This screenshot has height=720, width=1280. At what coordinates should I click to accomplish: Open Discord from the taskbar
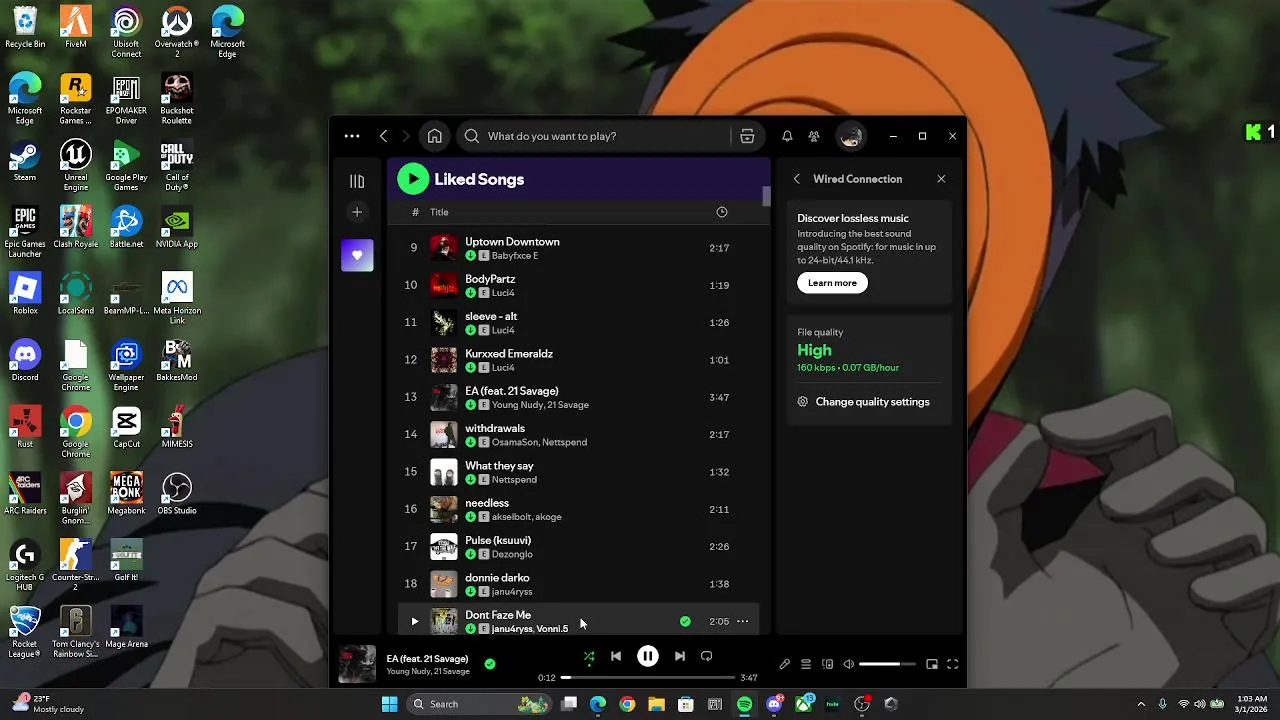[x=774, y=704]
